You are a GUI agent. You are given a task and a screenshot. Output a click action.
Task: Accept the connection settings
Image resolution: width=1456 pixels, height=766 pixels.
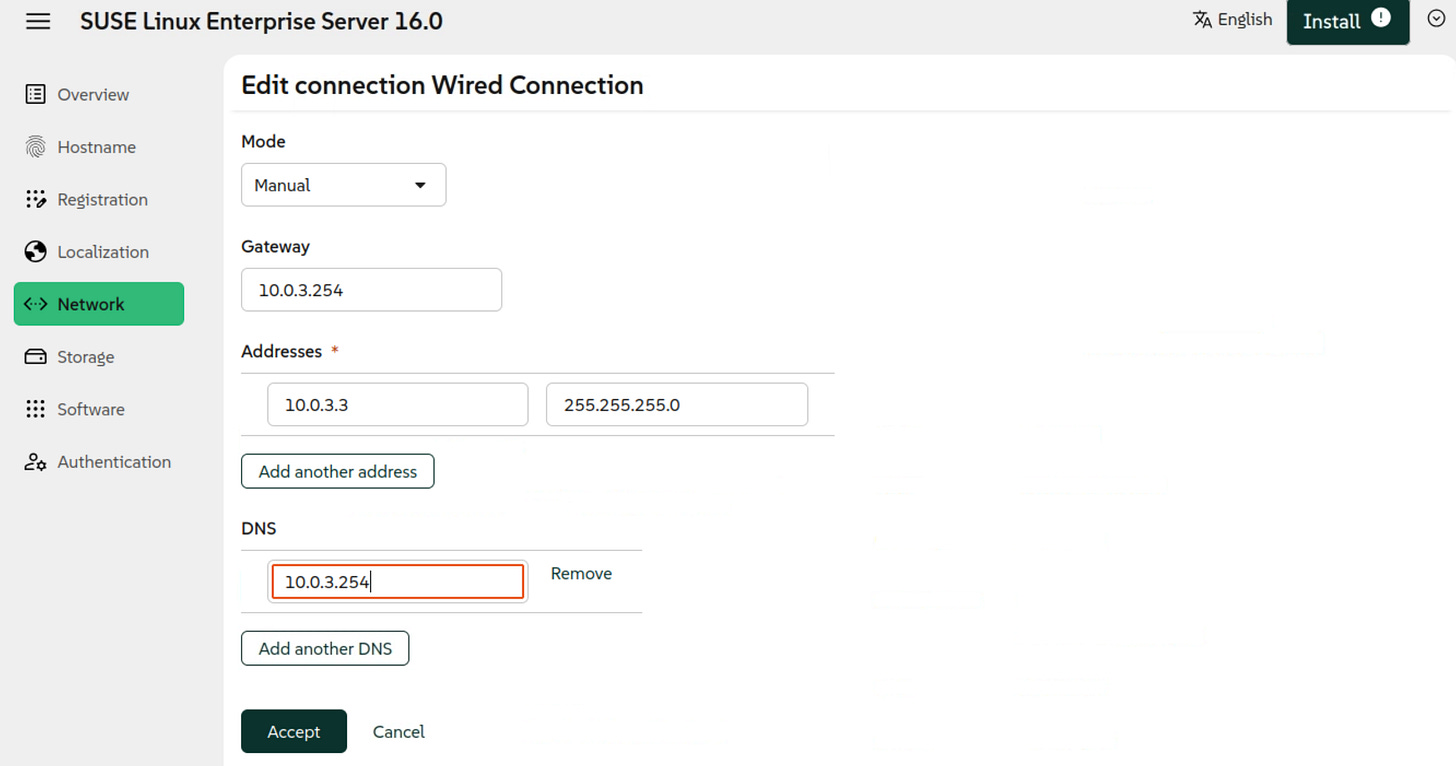[294, 731]
